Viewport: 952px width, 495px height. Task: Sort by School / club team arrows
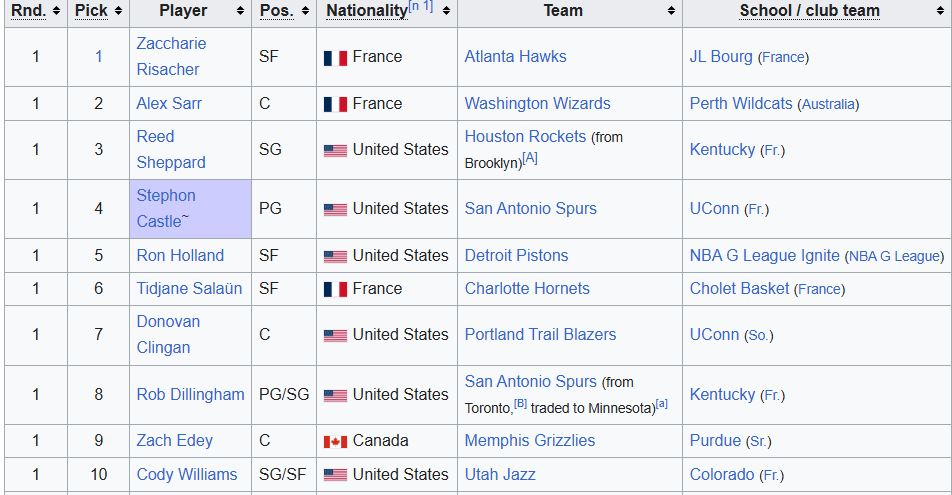coord(940,11)
